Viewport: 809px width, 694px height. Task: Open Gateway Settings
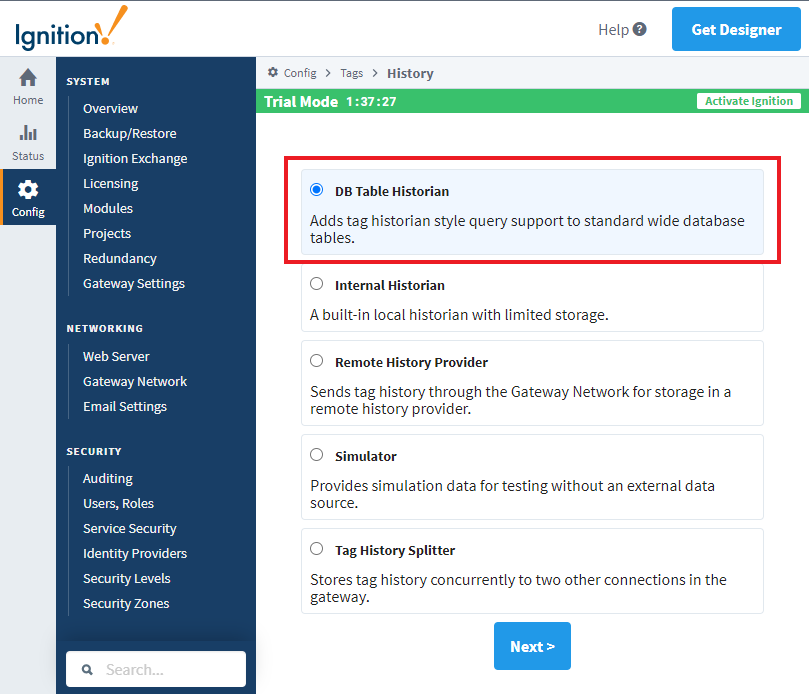point(134,284)
